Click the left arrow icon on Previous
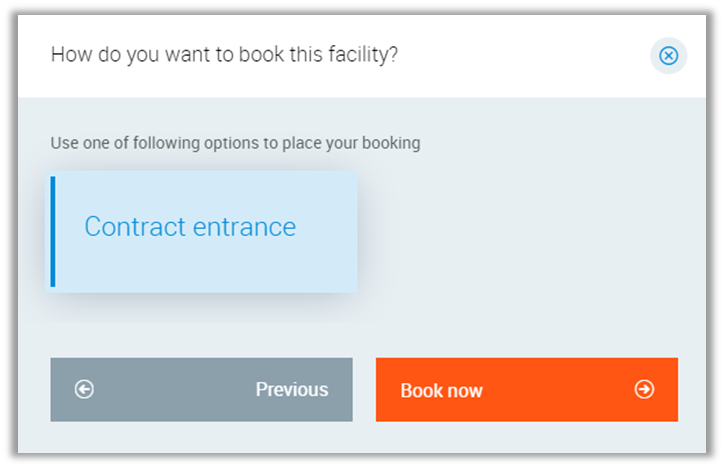The height and width of the screenshot is (468, 724). pyautogui.click(x=84, y=389)
